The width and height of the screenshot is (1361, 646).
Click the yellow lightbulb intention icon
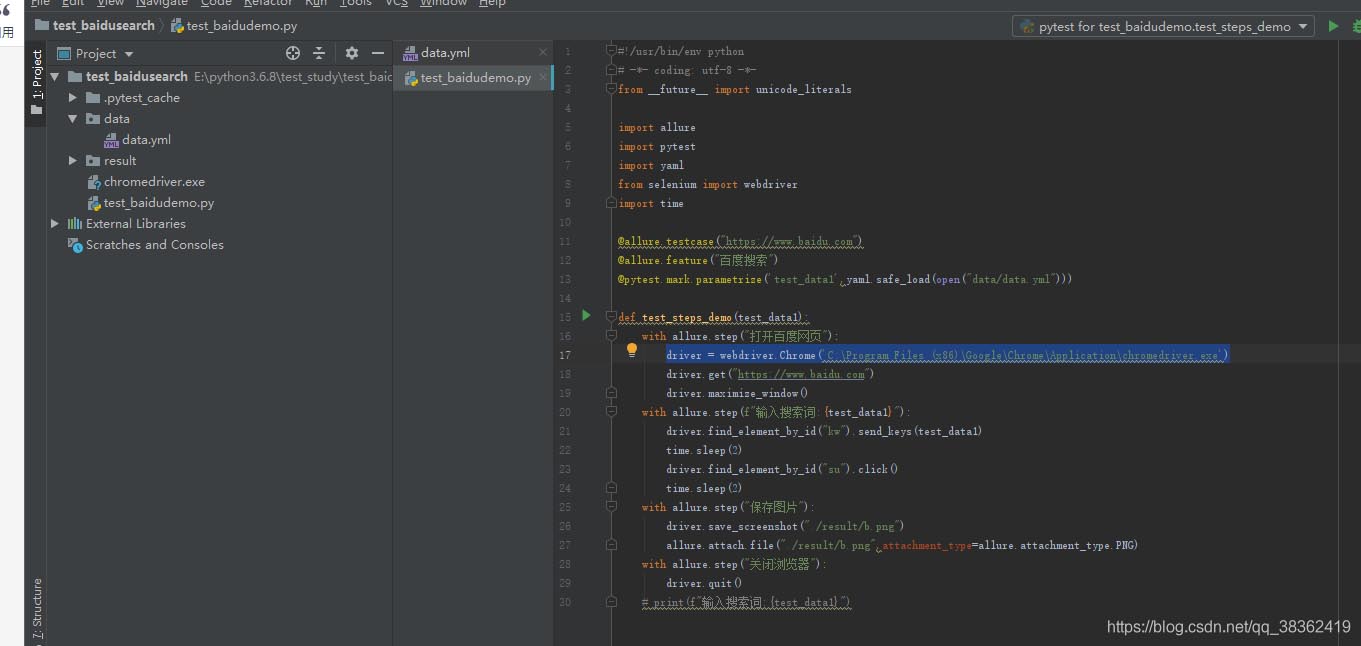pos(632,350)
